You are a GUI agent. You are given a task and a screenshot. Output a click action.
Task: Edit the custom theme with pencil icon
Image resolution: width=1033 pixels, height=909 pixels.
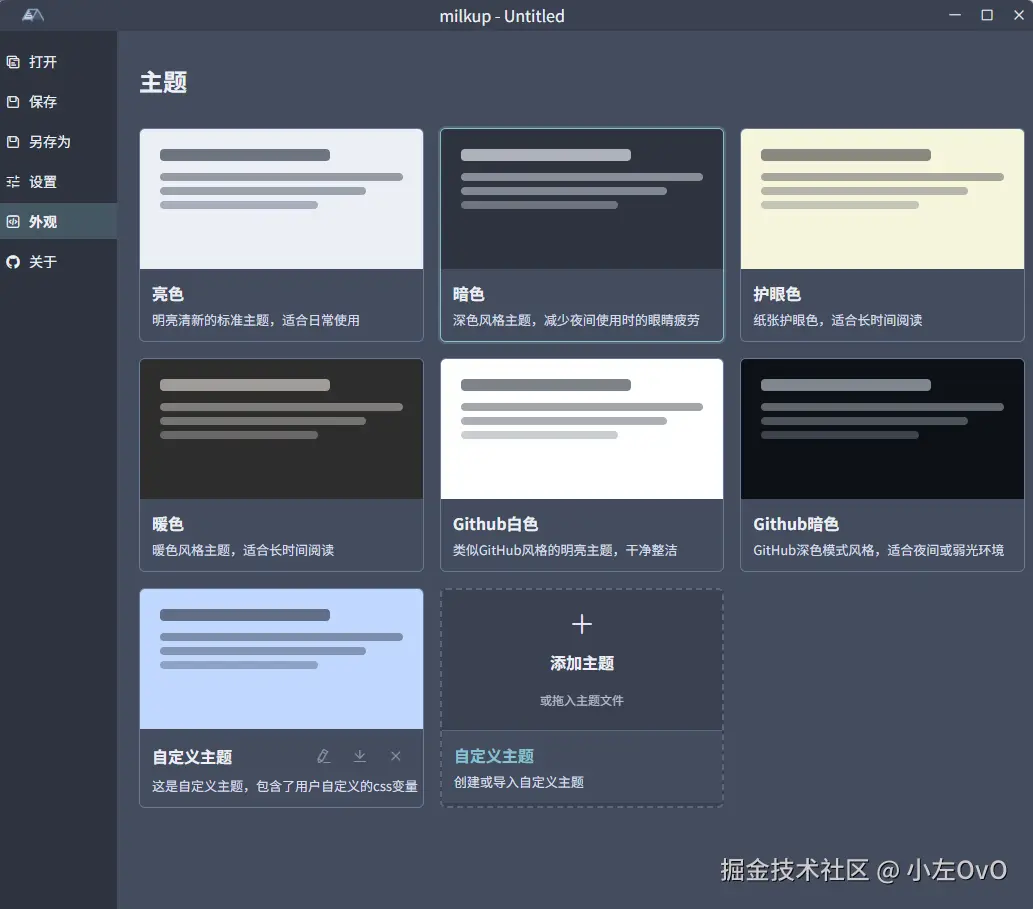(x=323, y=756)
